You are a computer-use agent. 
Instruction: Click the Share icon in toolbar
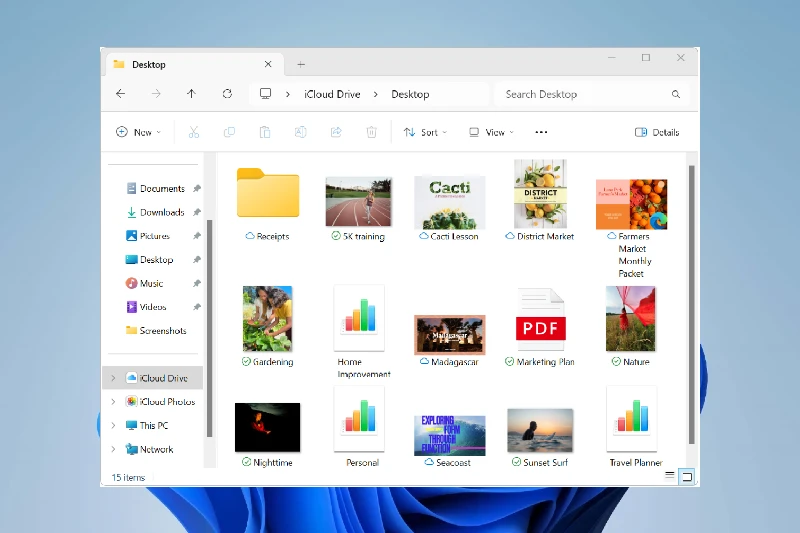point(336,132)
